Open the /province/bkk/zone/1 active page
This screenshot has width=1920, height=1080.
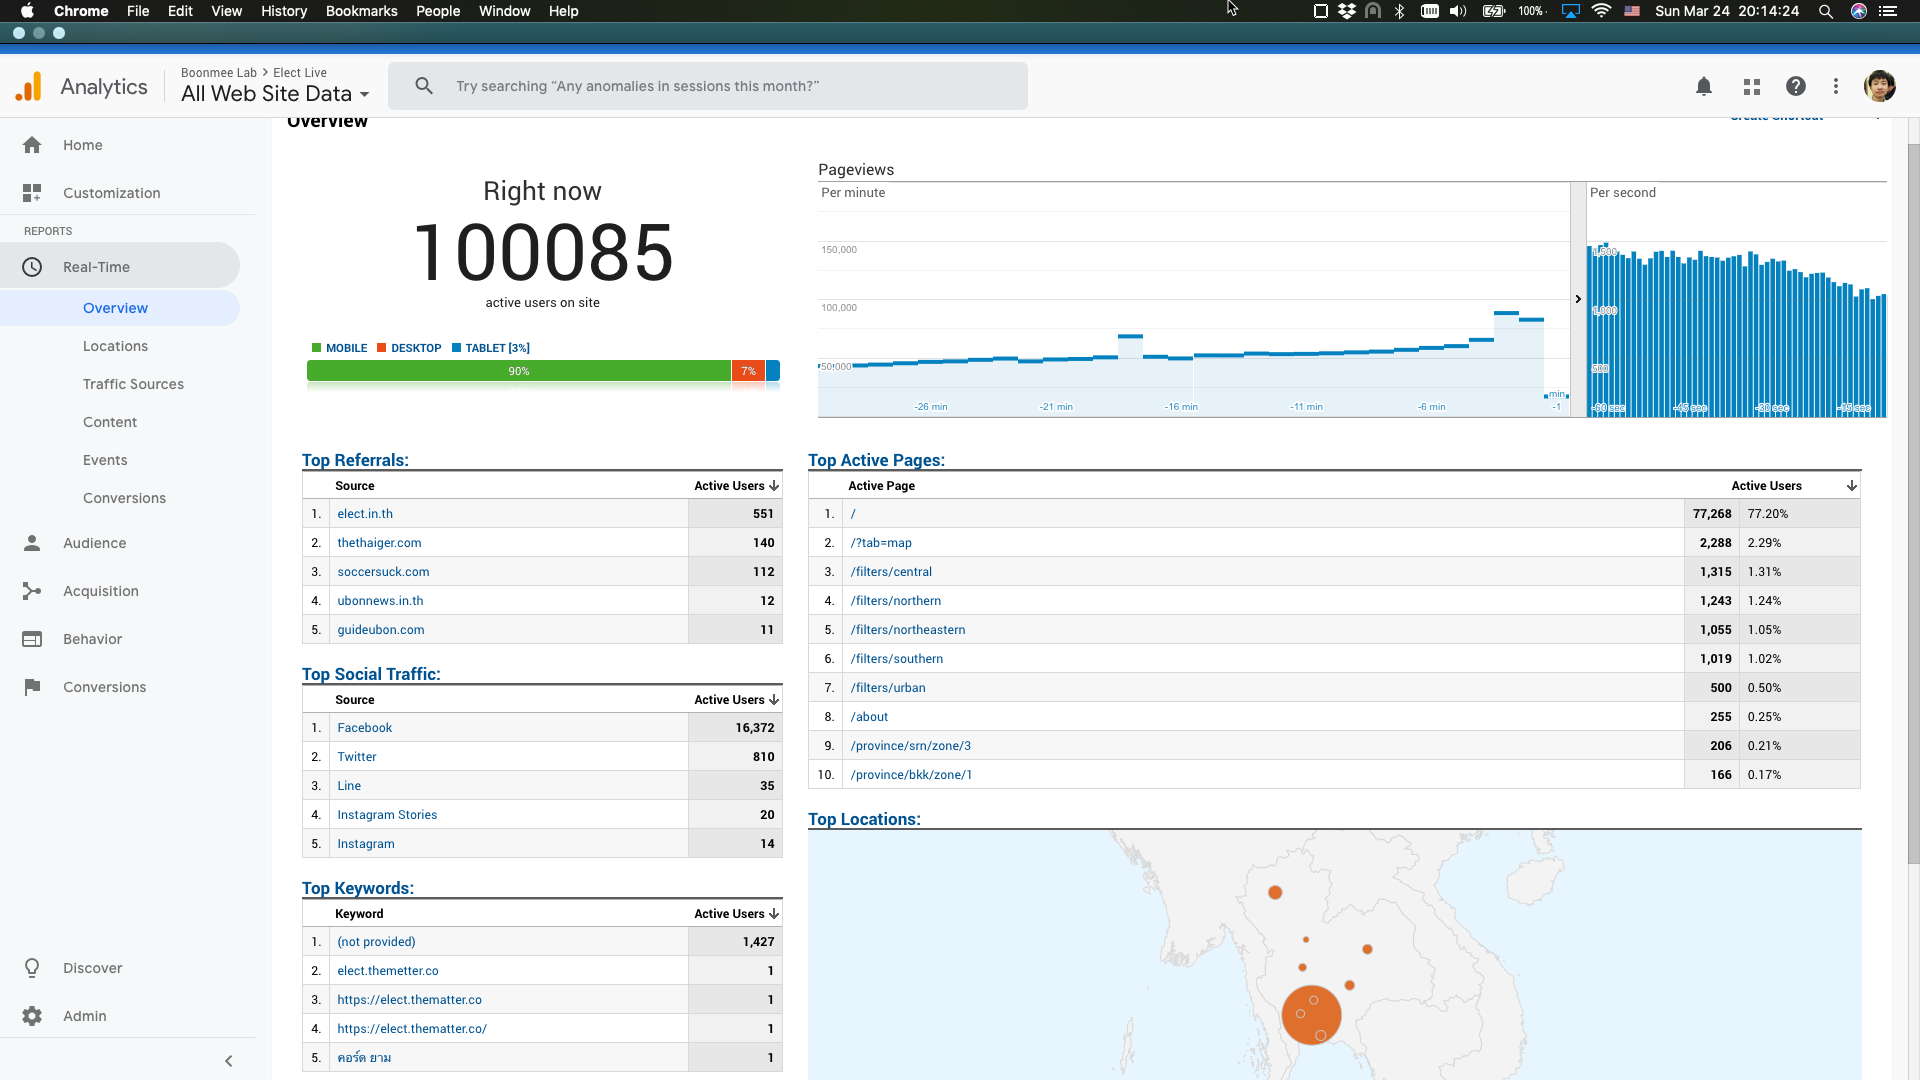[x=911, y=775]
